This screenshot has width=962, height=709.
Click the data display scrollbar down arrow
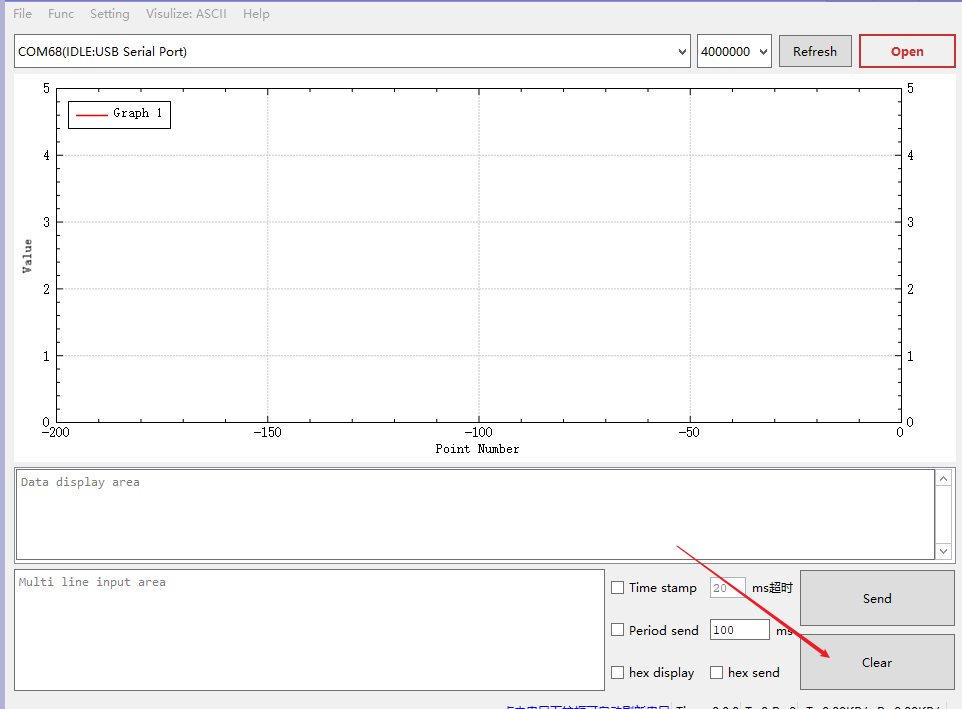coord(944,551)
